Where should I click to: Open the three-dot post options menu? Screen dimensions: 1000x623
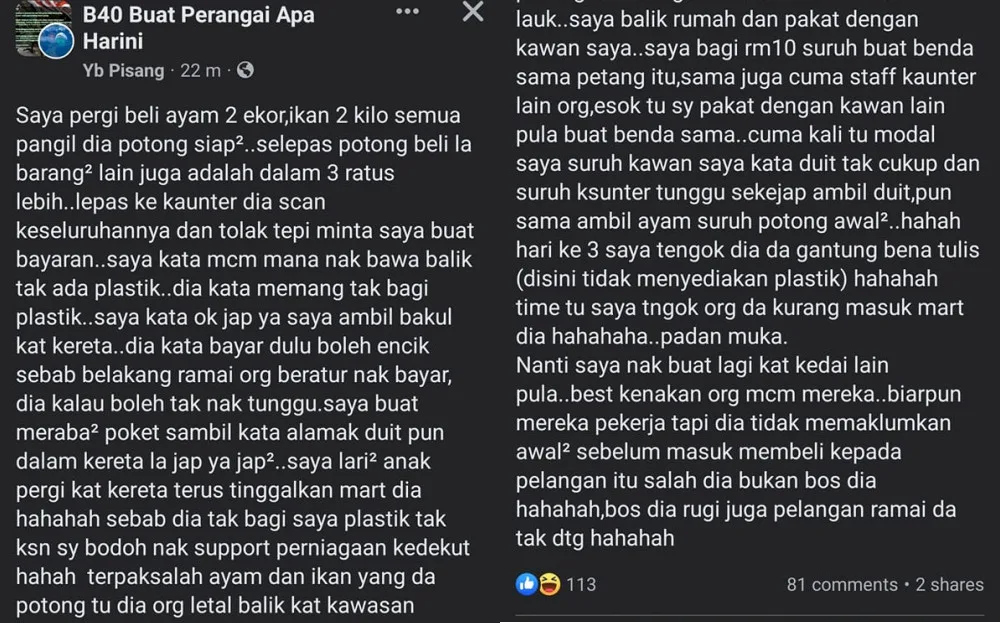[408, 11]
